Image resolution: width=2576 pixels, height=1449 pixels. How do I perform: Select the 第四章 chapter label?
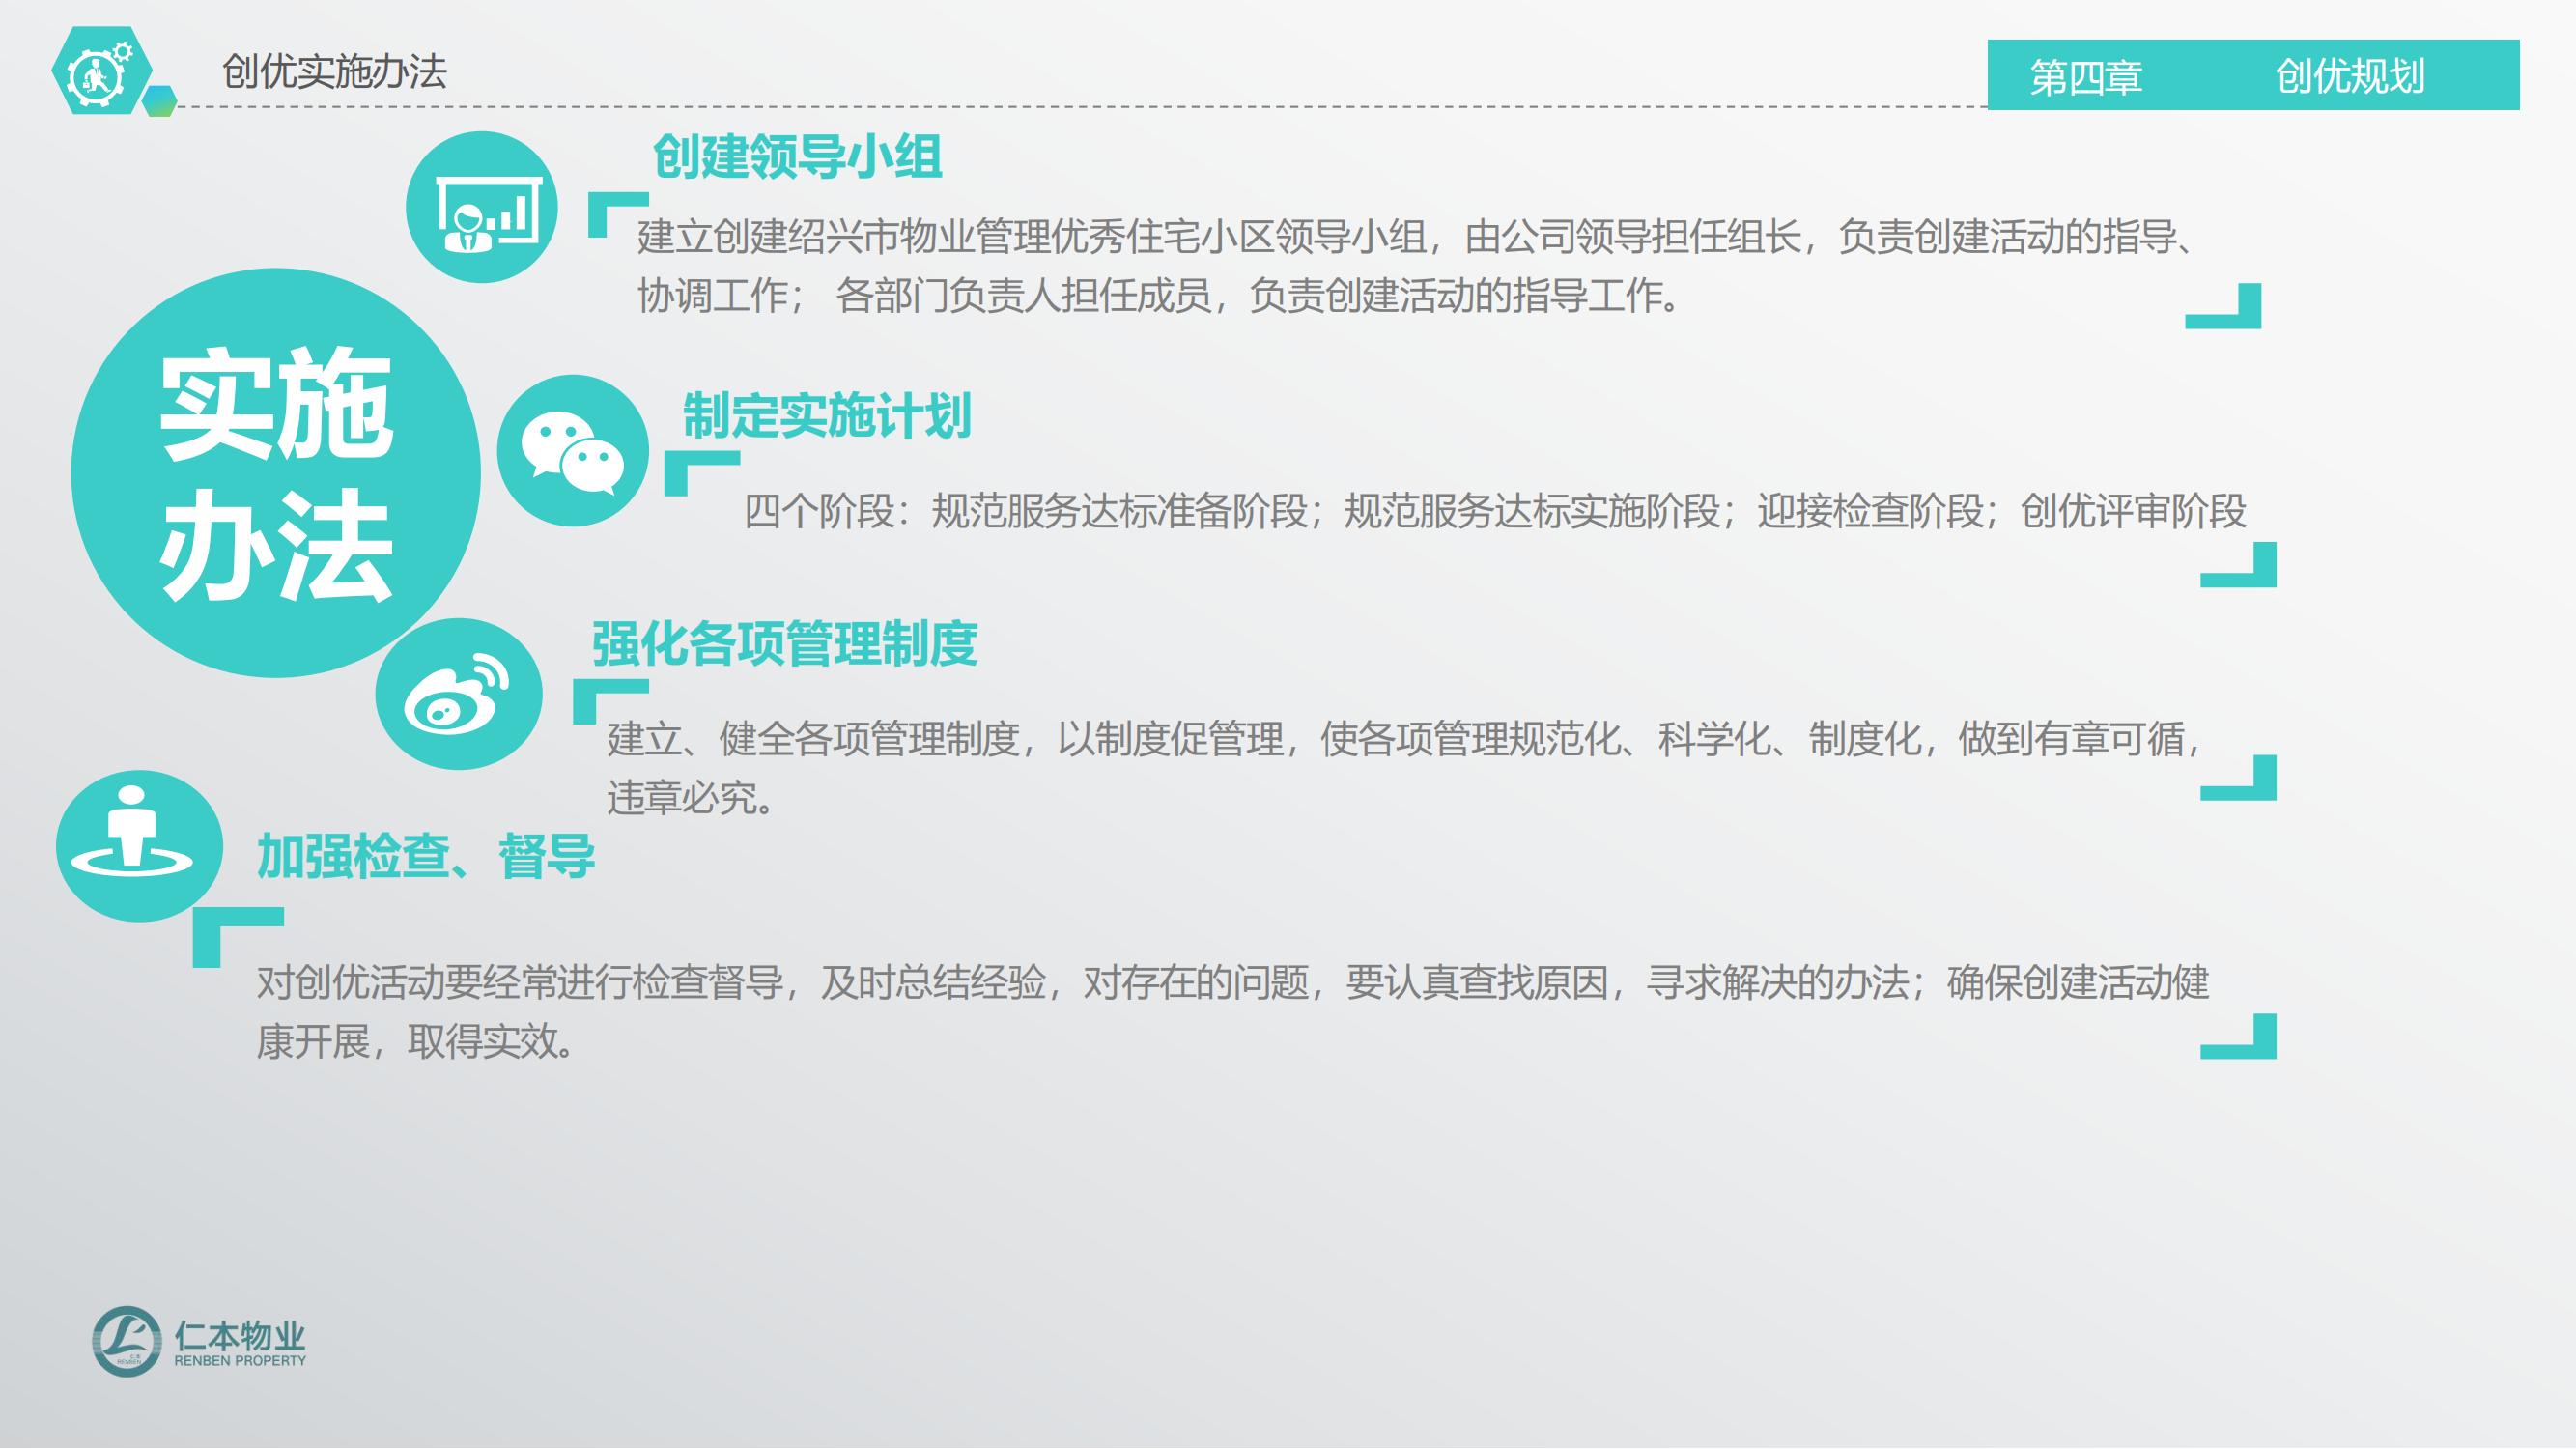click(x=2086, y=77)
